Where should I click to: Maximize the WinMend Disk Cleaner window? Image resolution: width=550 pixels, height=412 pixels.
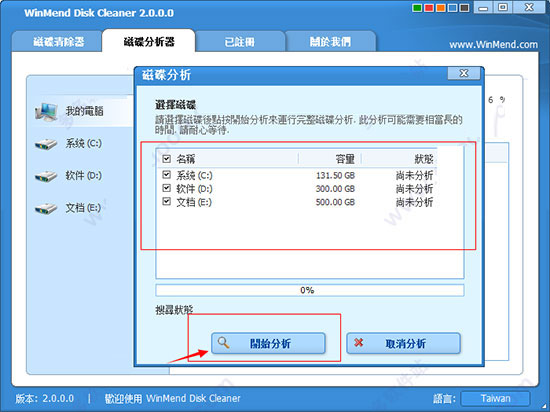[x=502, y=7]
